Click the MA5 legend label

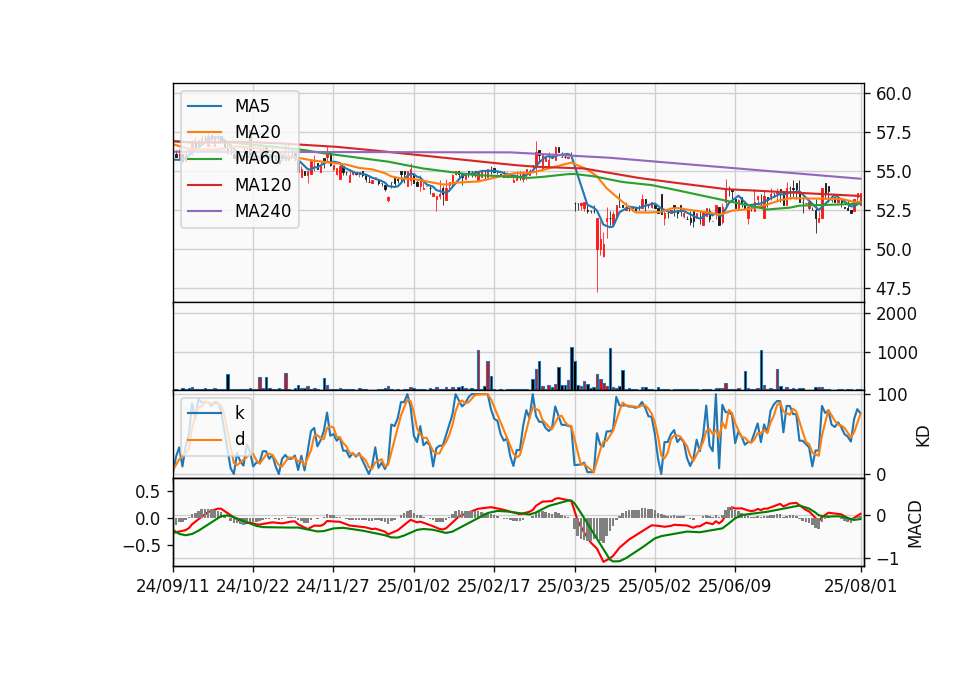pyautogui.click(x=252, y=106)
